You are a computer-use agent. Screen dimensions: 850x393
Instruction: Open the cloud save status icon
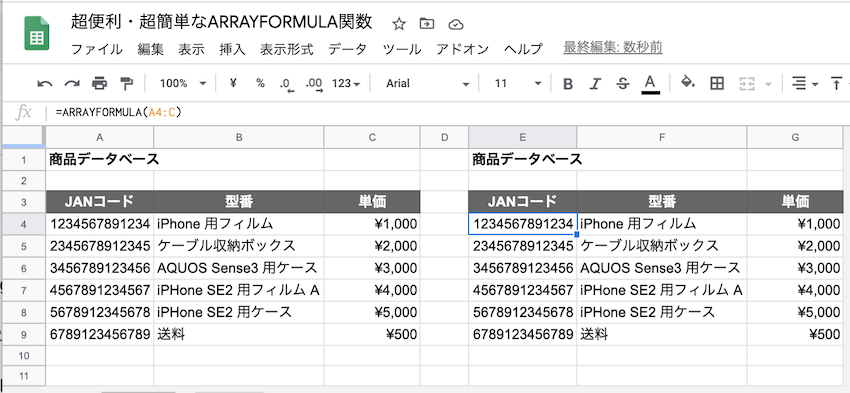coord(456,24)
